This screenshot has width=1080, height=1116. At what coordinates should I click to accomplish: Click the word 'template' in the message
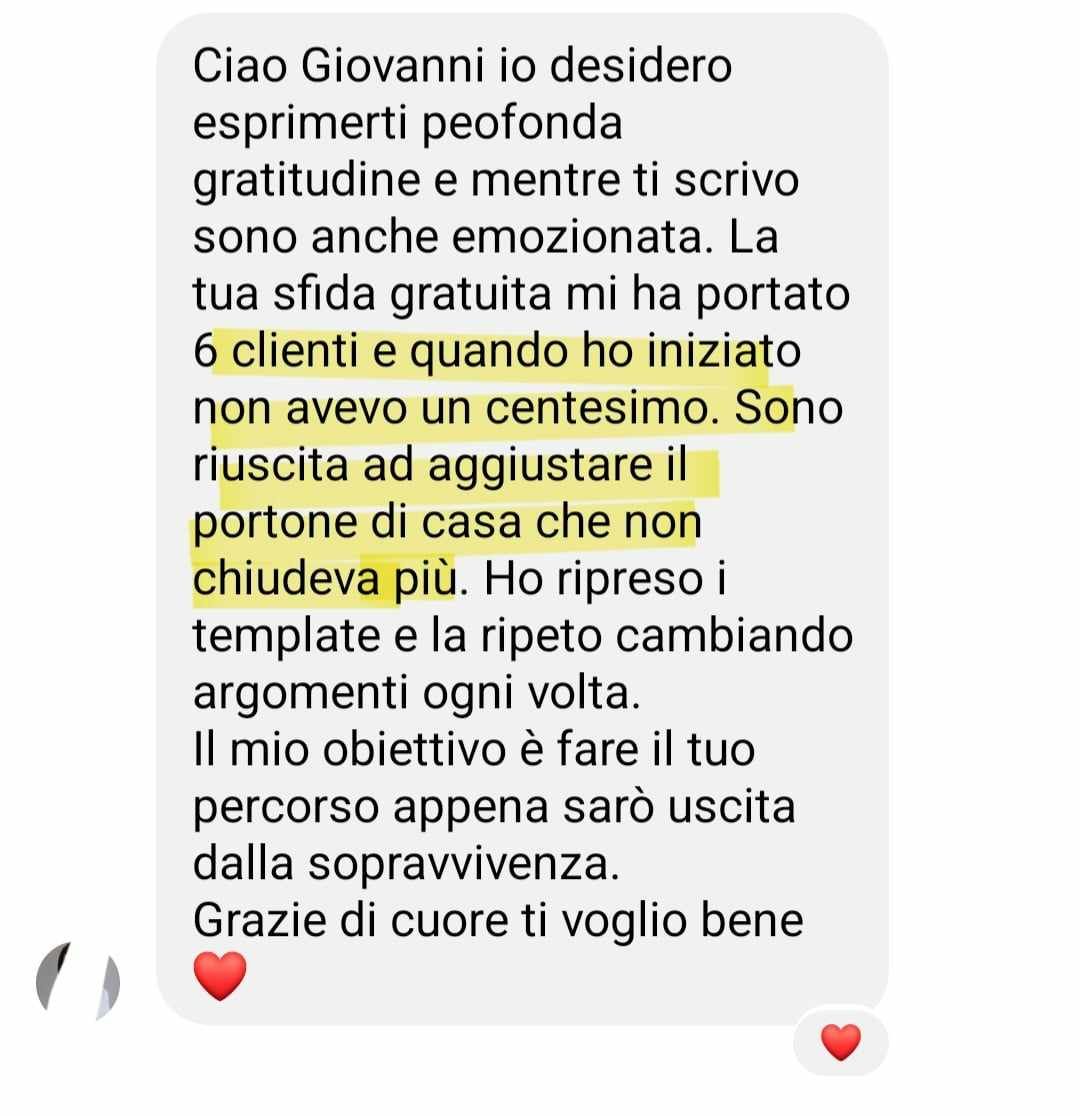coord(287,637)
